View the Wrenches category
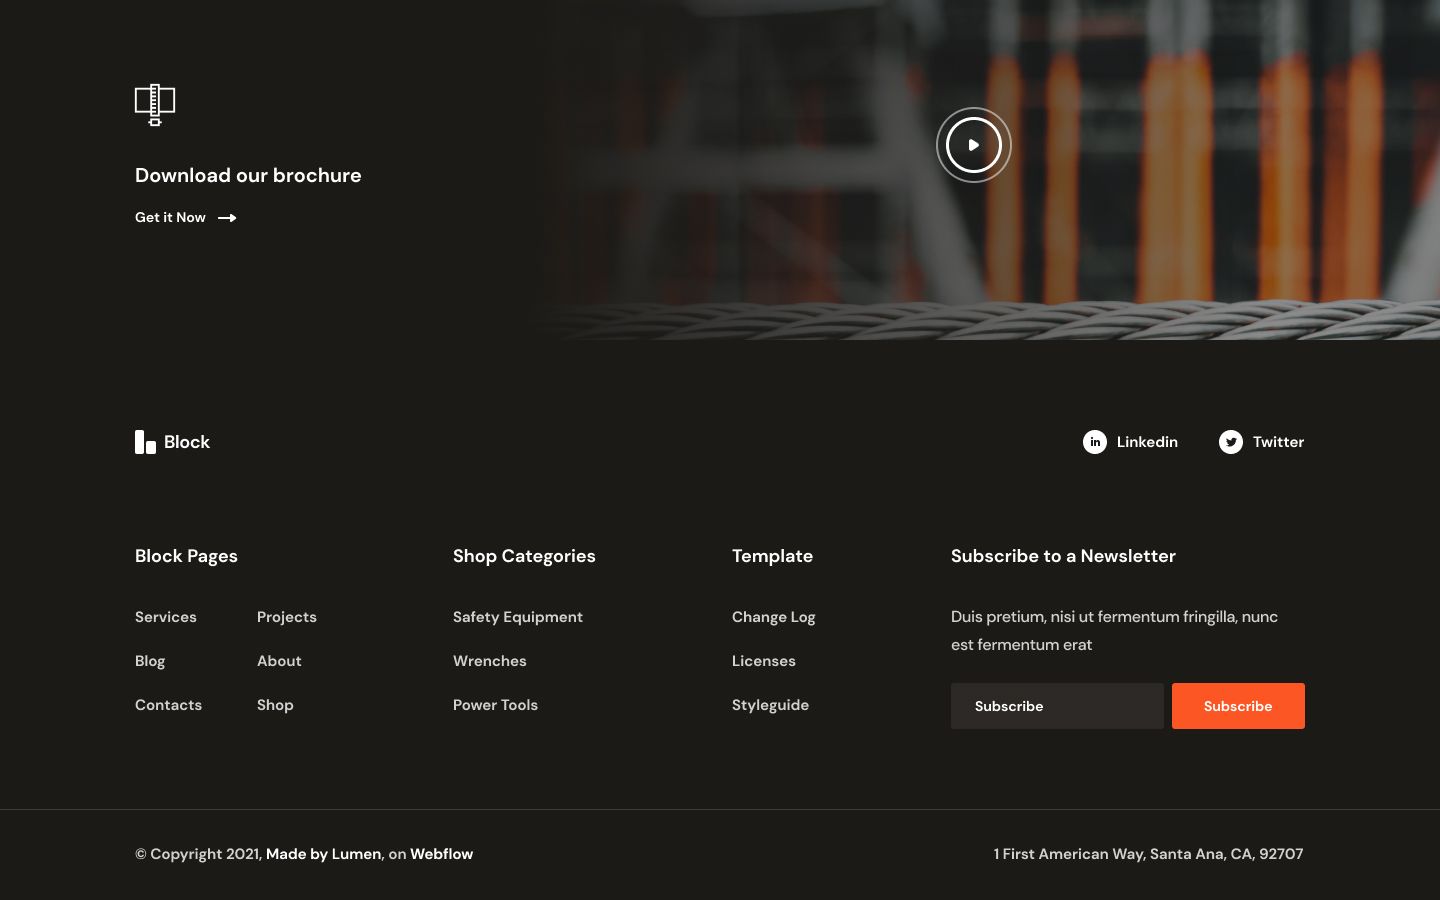 point(490,661)
